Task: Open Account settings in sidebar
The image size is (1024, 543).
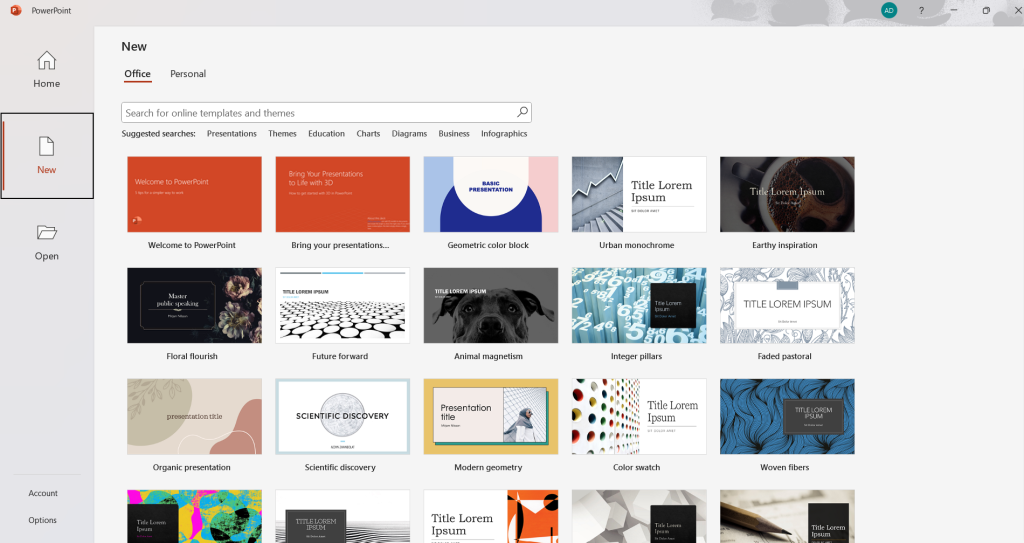Action: 43,493
